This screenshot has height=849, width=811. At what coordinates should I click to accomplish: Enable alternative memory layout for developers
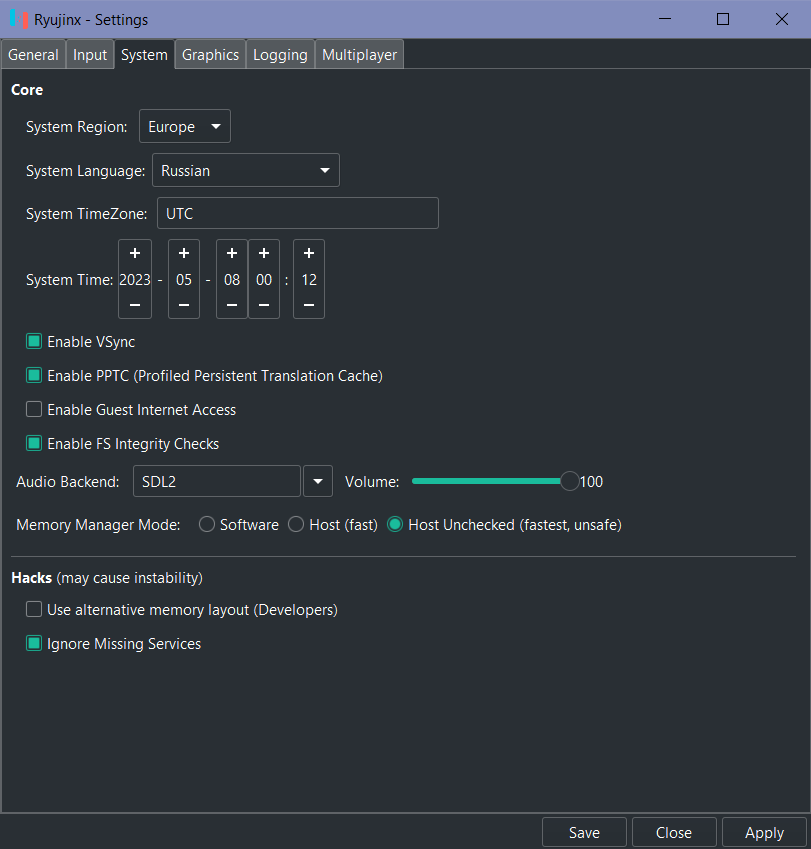[34, 610]
